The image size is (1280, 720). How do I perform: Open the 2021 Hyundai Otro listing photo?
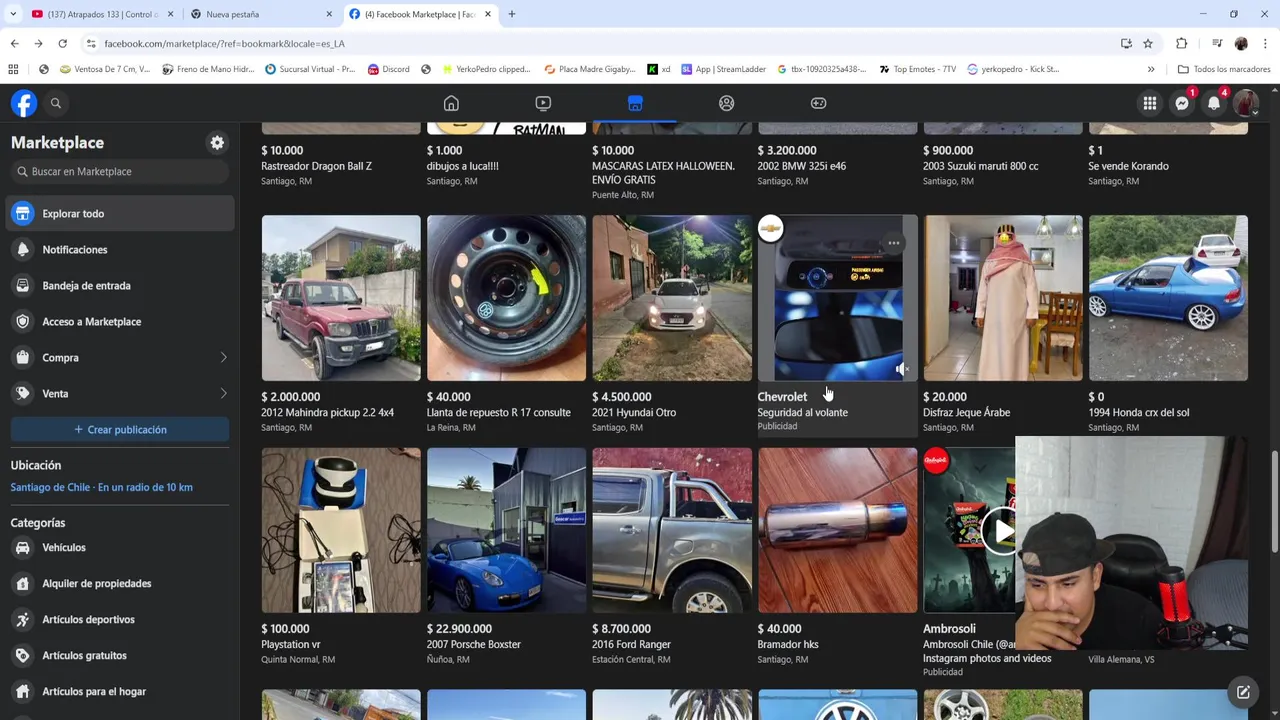click(672, 298)
